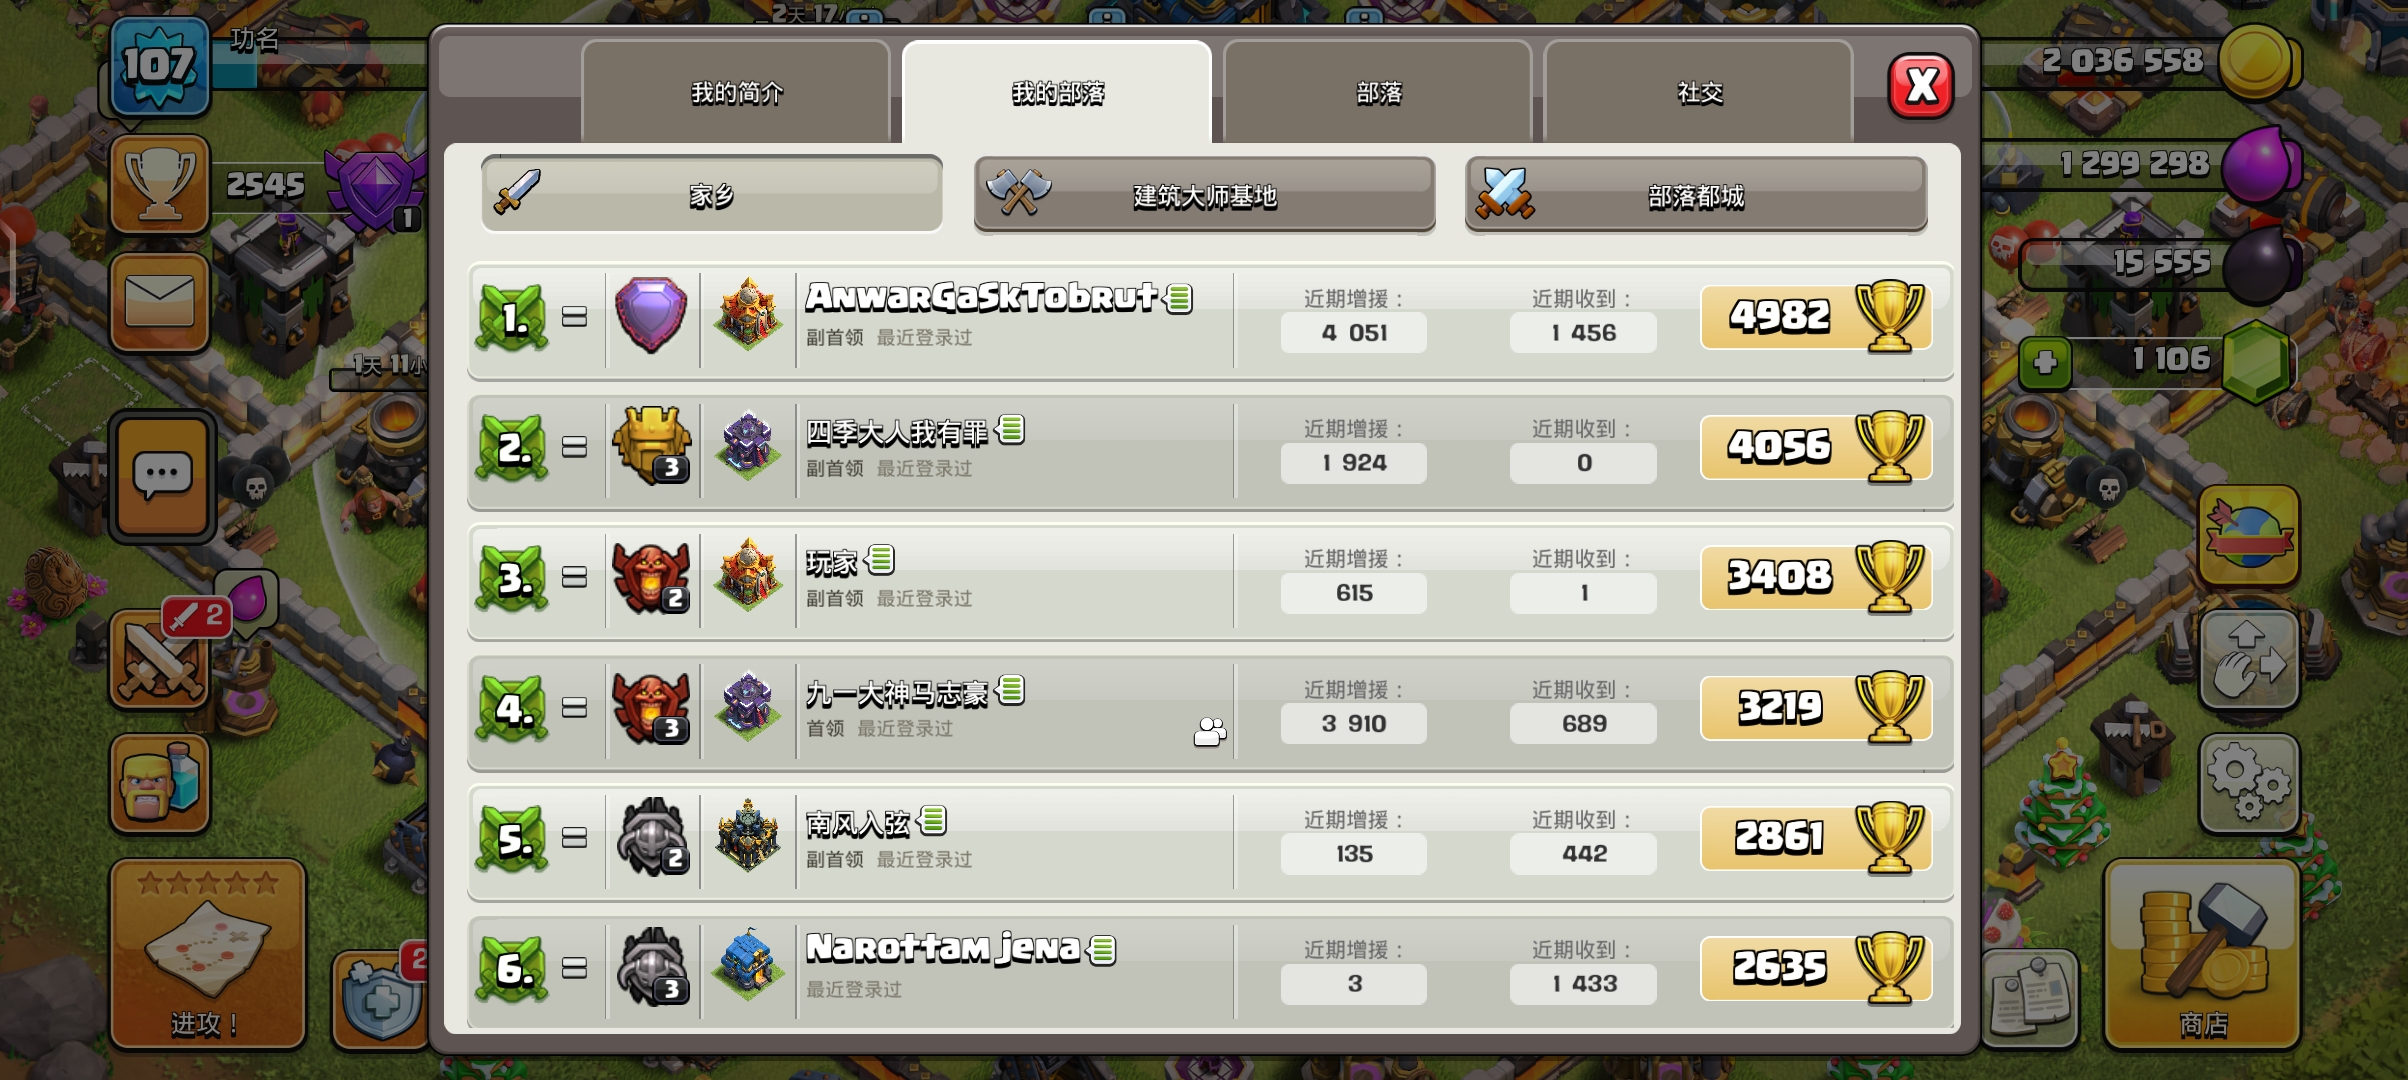Tap the crossed swords clan war icon

[x=160, y=661]
